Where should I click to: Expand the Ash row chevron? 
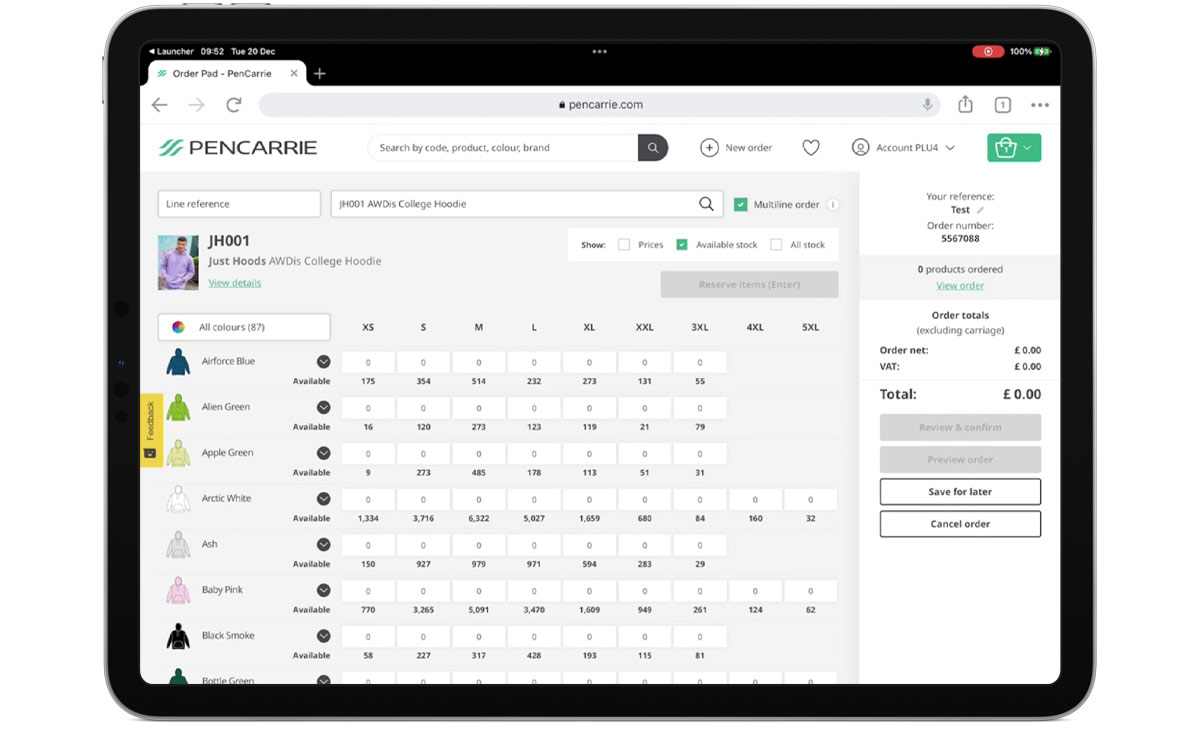pos(324,545)
